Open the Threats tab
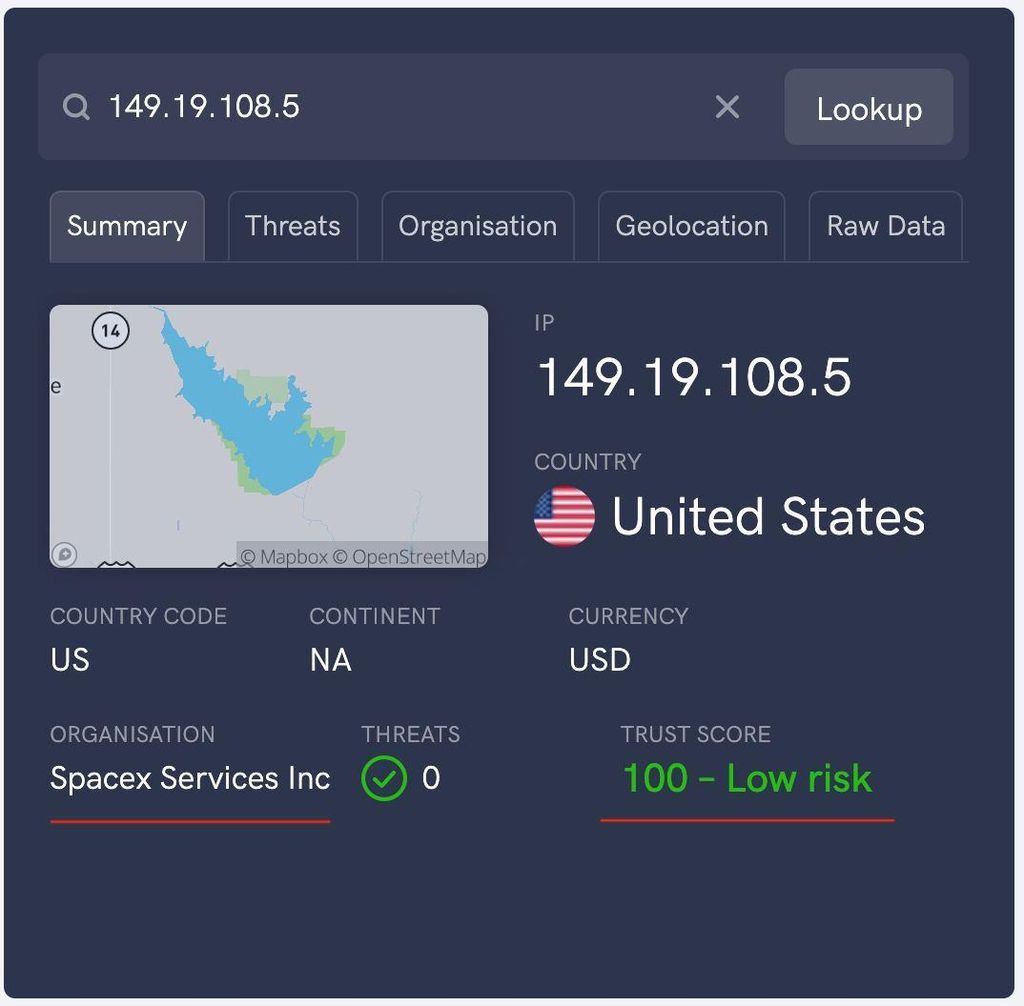The height and width of the screenshot is (1006, 1024). [x=293, y=226]
